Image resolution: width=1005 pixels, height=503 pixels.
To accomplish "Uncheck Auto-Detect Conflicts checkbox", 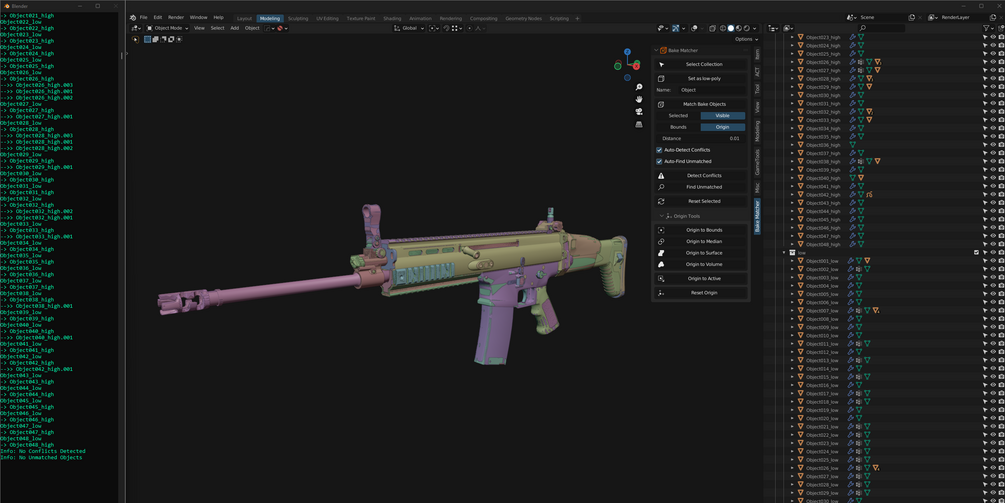I will coord(659,150).
